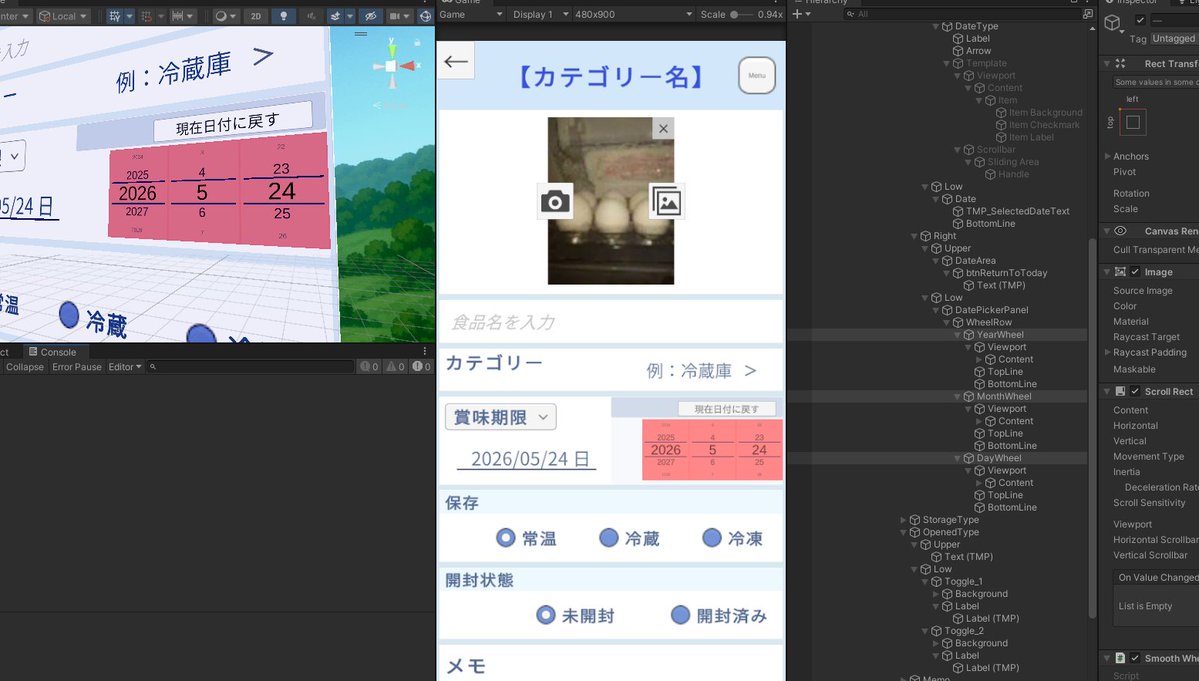Open category selector 例：冷蔵庫 >
The height and width of the screenshot is (681, 1199).
point(701,371)
